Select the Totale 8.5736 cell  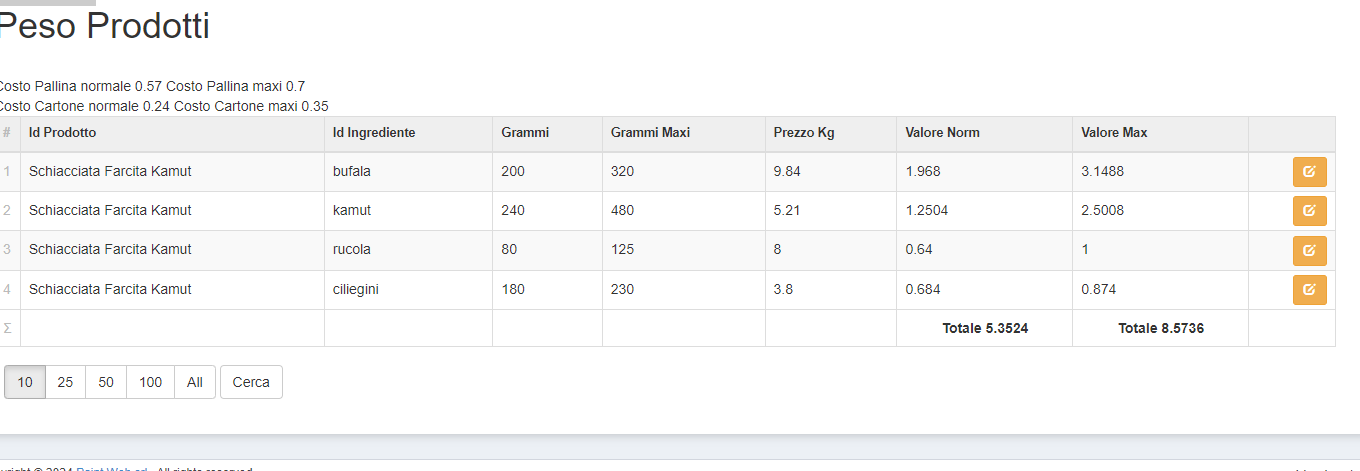1160,328
